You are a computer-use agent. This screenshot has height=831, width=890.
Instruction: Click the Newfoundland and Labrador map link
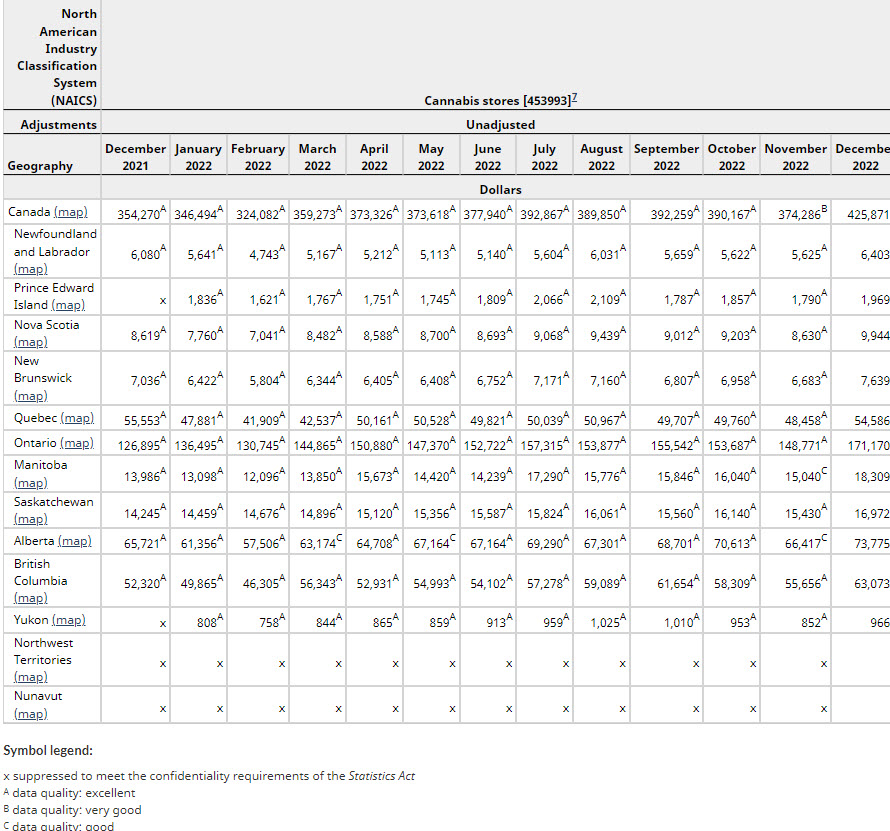31,269
